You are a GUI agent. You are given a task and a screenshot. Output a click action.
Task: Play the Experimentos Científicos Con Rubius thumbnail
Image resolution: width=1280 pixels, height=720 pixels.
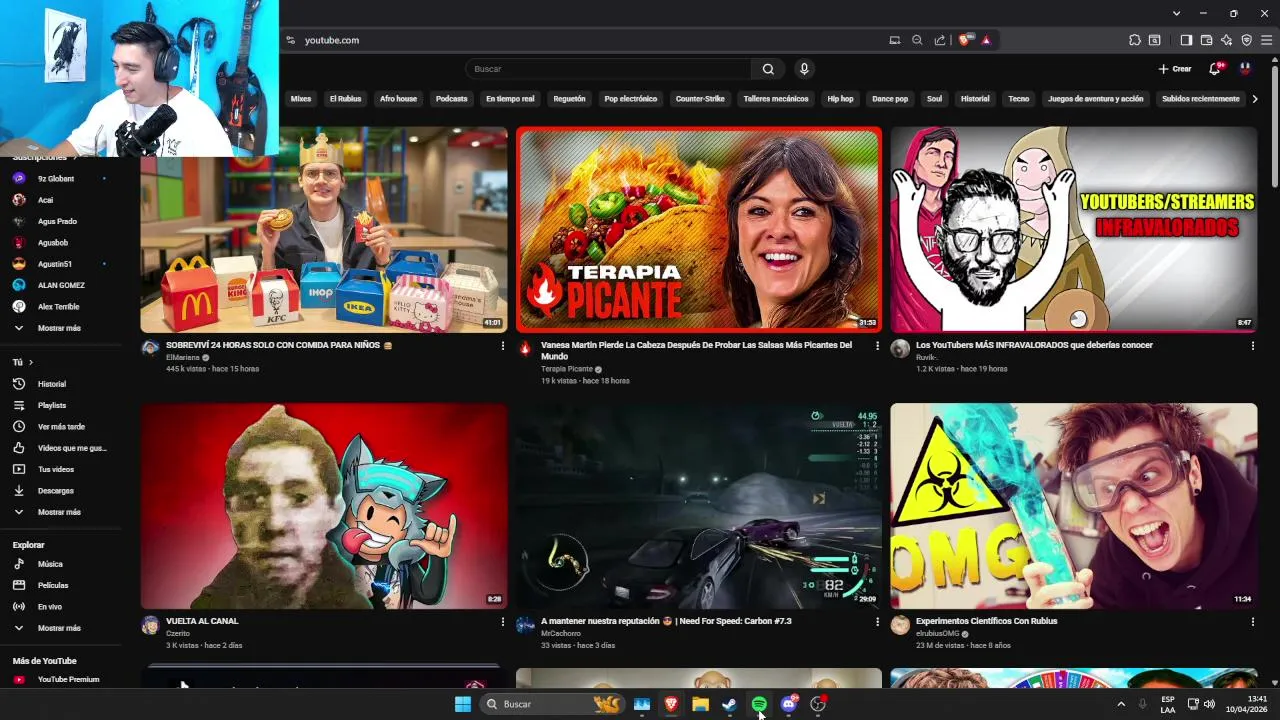pos(1074,506)
